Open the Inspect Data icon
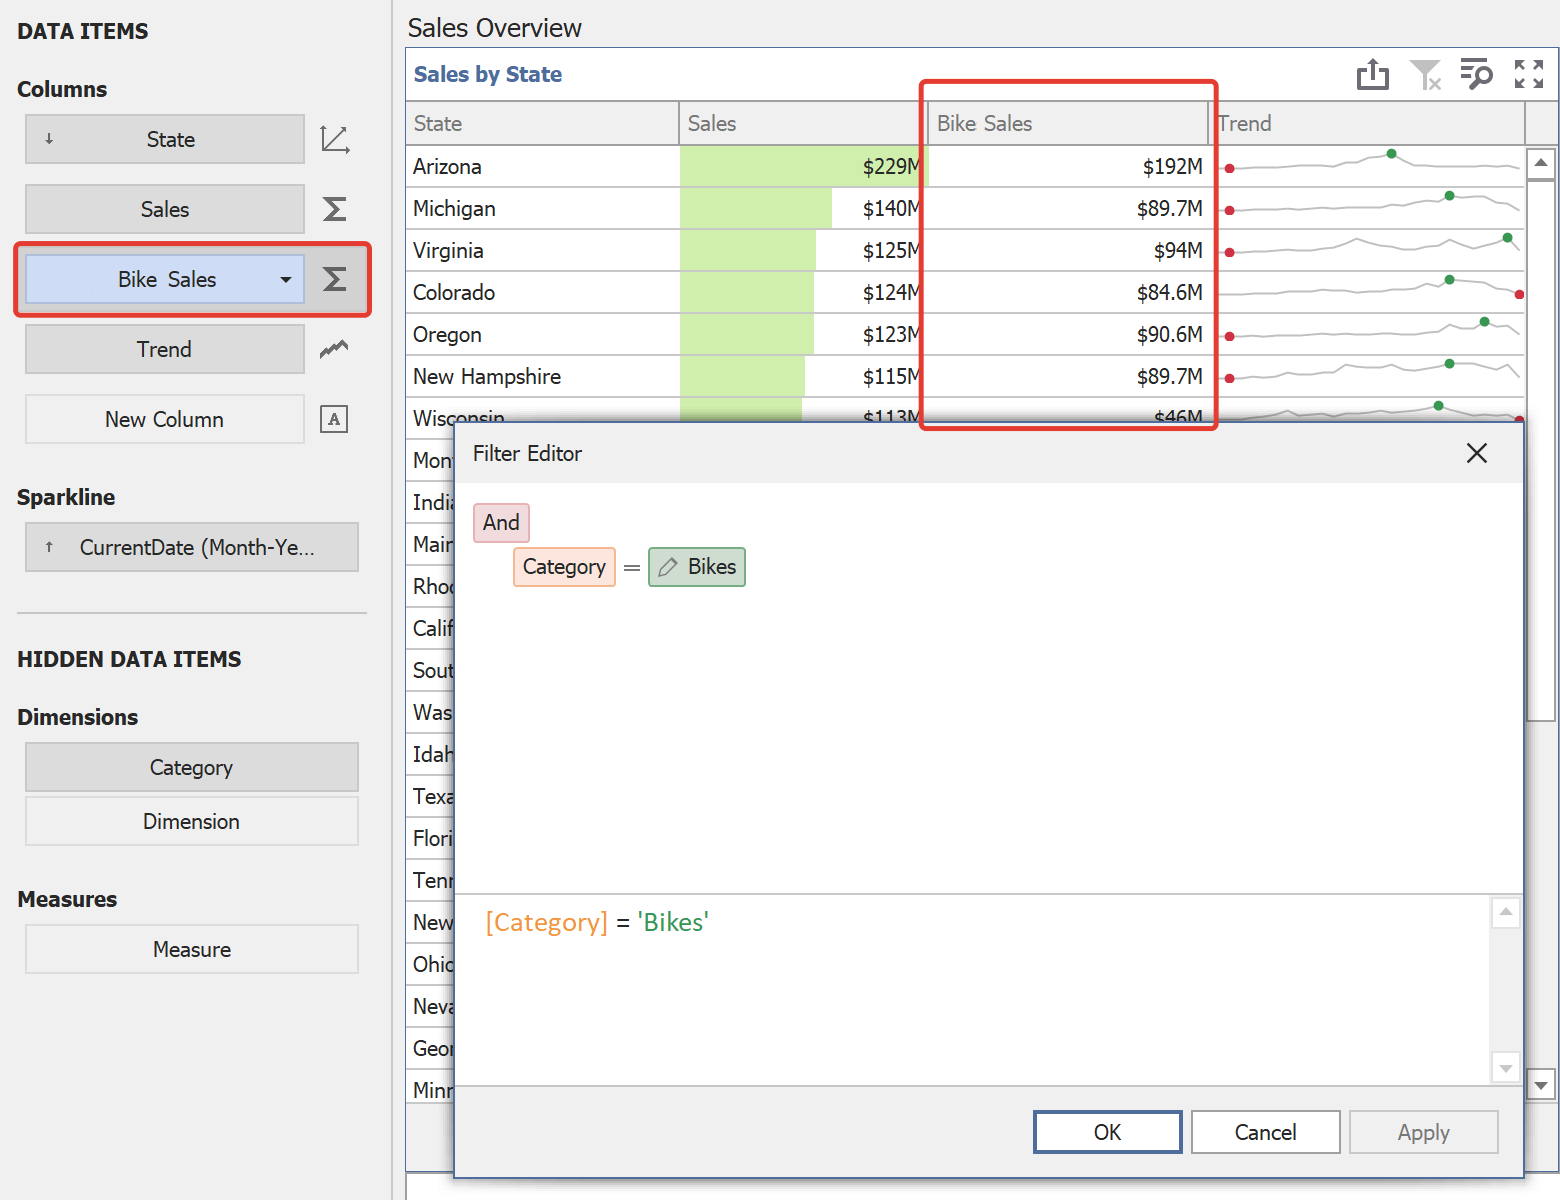Image resolution: width=1560 pixels, height=1200 pixels. pyautogui.click(x=1476, y=74)
